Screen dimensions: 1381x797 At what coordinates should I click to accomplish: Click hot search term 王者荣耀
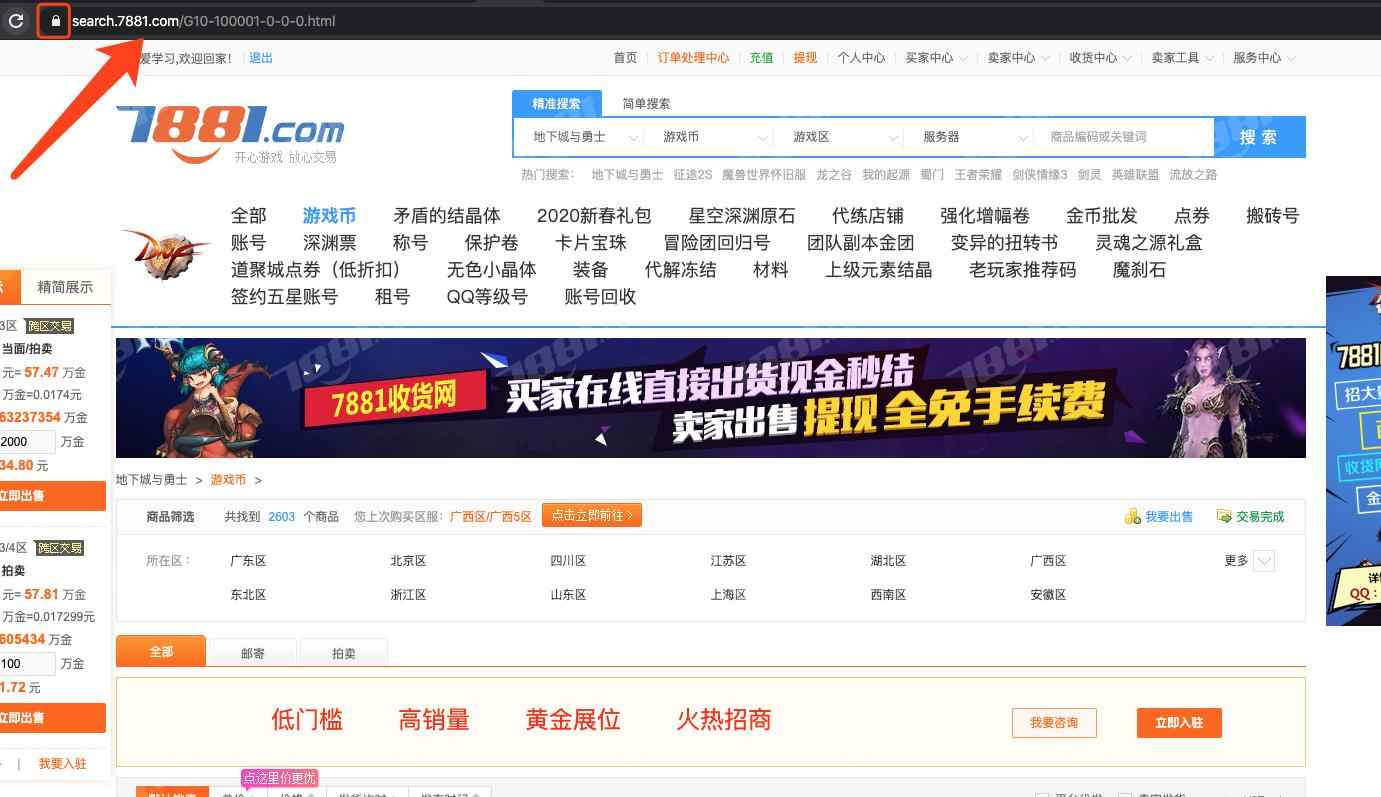pyautogui.click(x=978, y=175)
